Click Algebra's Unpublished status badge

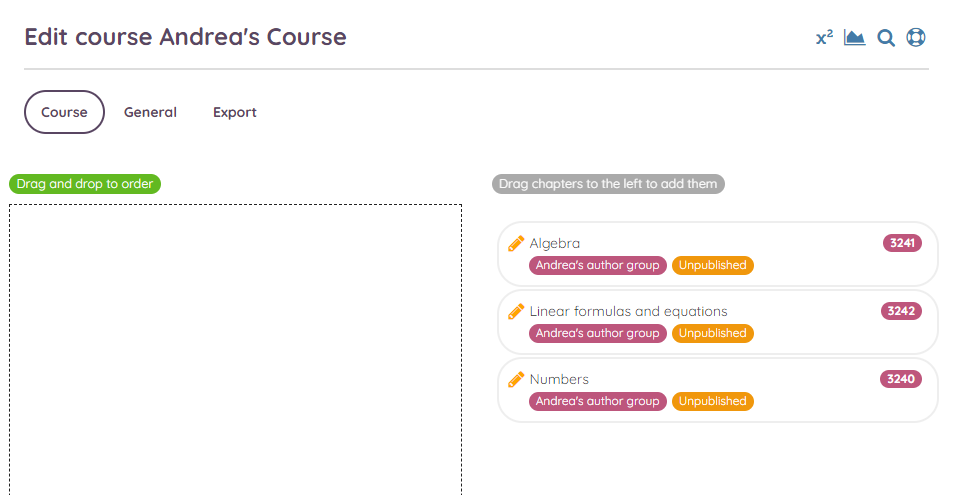[713, 265]
